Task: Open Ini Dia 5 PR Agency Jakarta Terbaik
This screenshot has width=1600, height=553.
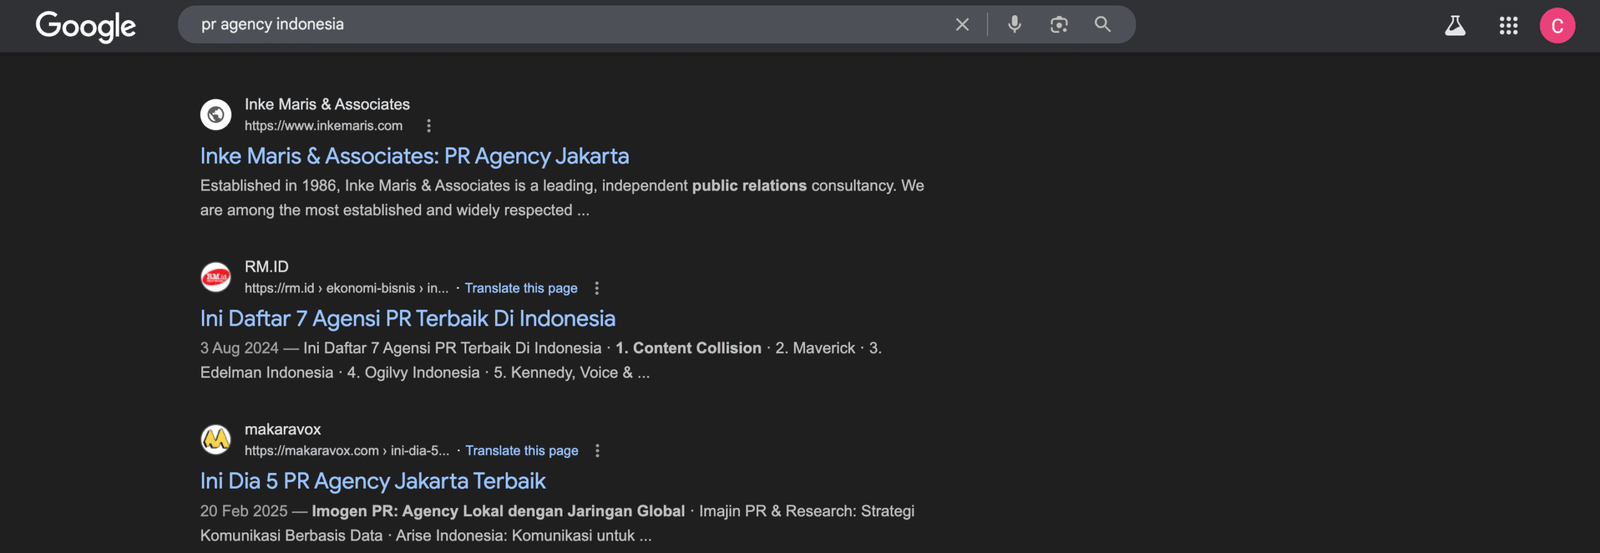Action: (372, 481)
